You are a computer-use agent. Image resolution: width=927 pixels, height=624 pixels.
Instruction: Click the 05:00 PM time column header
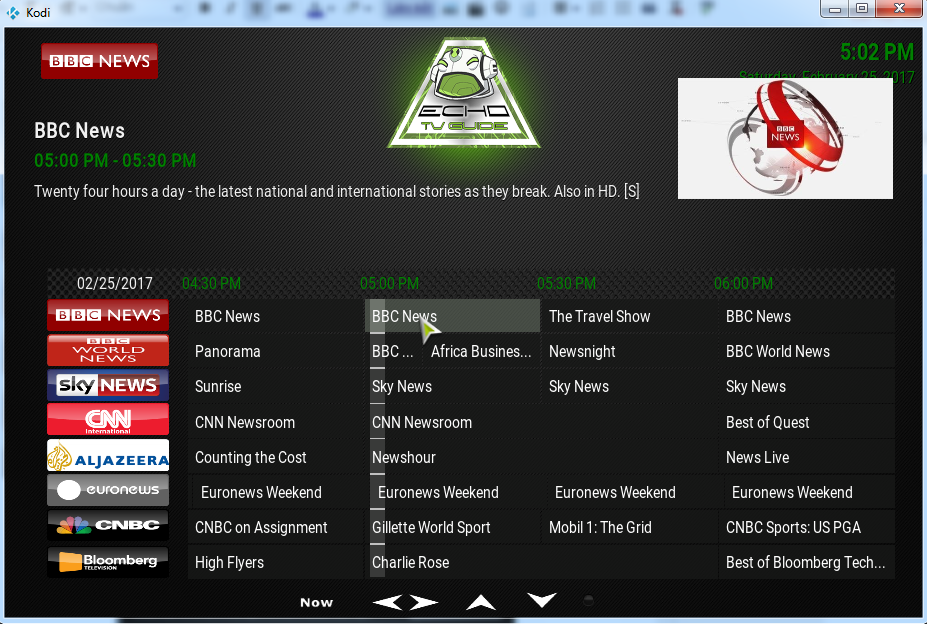coord(390,283)
